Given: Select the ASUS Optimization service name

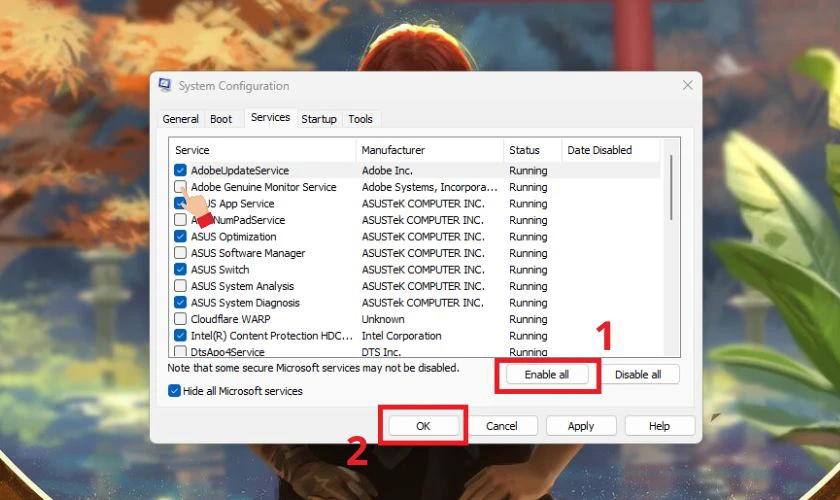Looking at the screenshot, I should coord(234,236).
